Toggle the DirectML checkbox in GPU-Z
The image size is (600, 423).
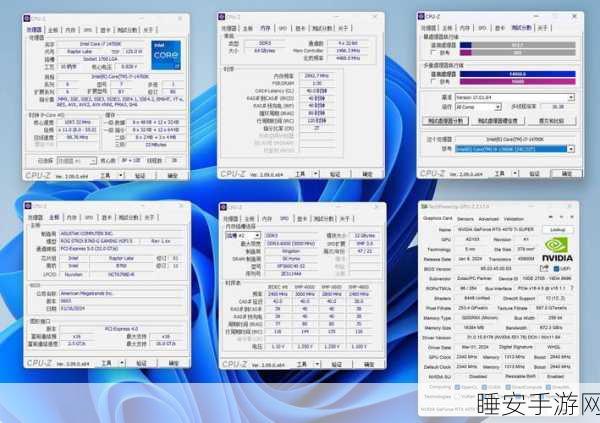click(x=548, y=387)
